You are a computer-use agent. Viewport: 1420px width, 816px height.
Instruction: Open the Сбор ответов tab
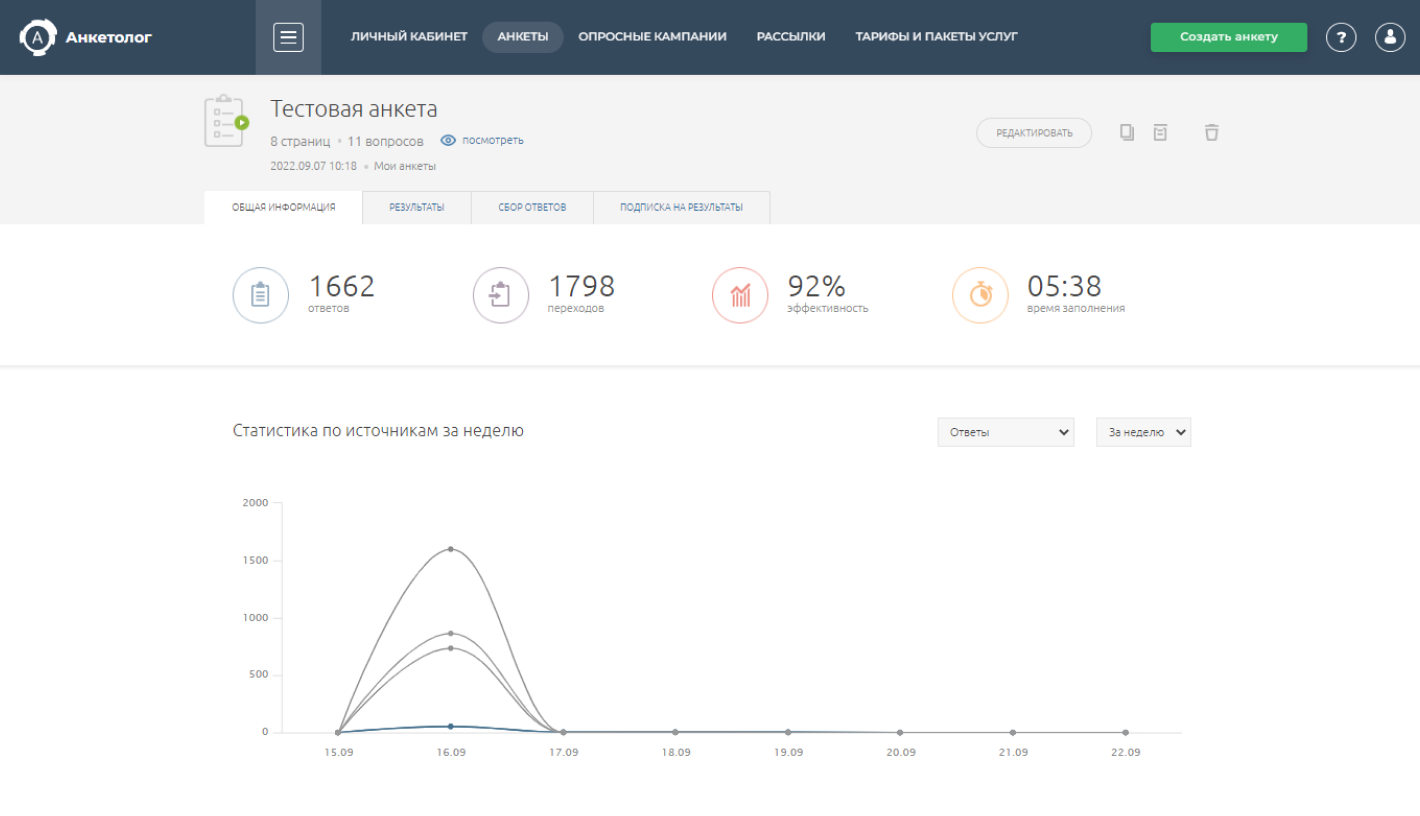point(532,208)
